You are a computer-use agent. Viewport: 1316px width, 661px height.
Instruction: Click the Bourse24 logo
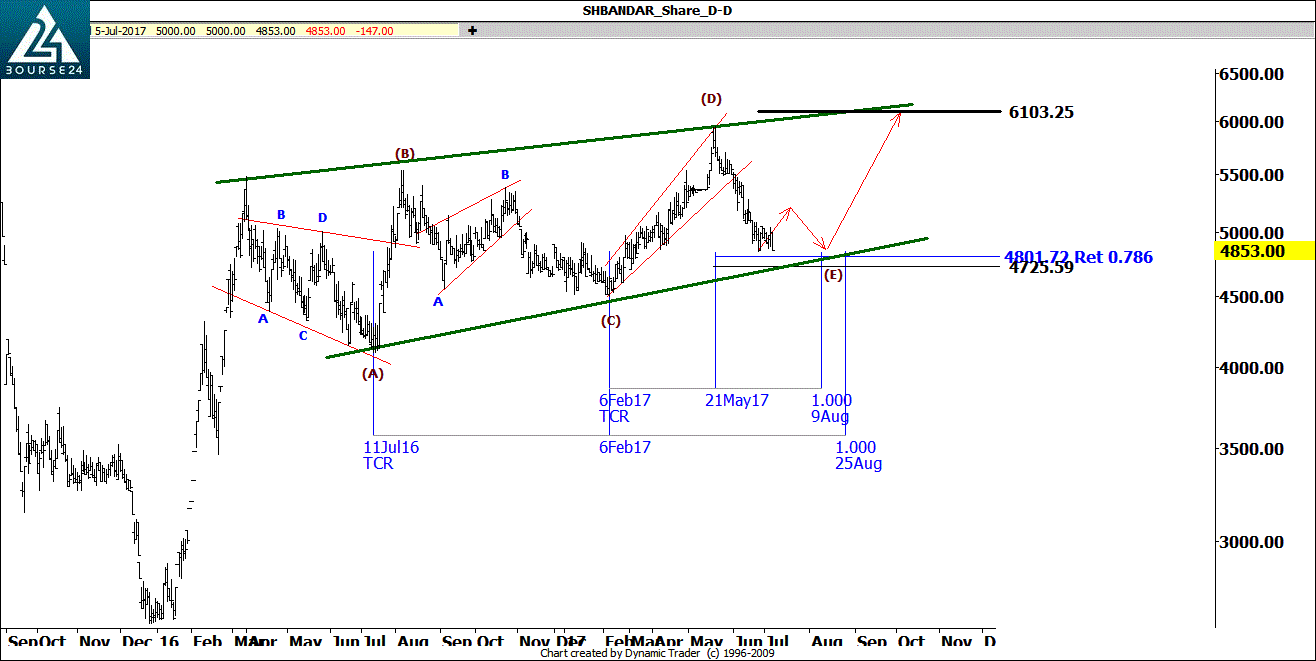click(45, 40)
